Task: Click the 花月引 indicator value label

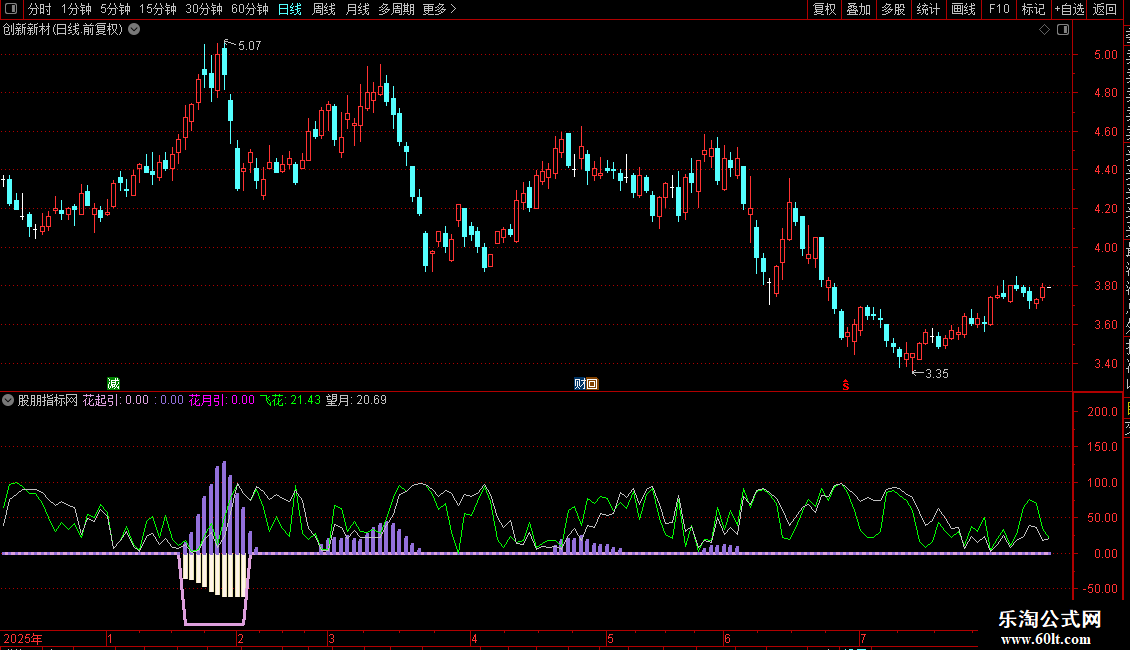Action: (221, 400)
